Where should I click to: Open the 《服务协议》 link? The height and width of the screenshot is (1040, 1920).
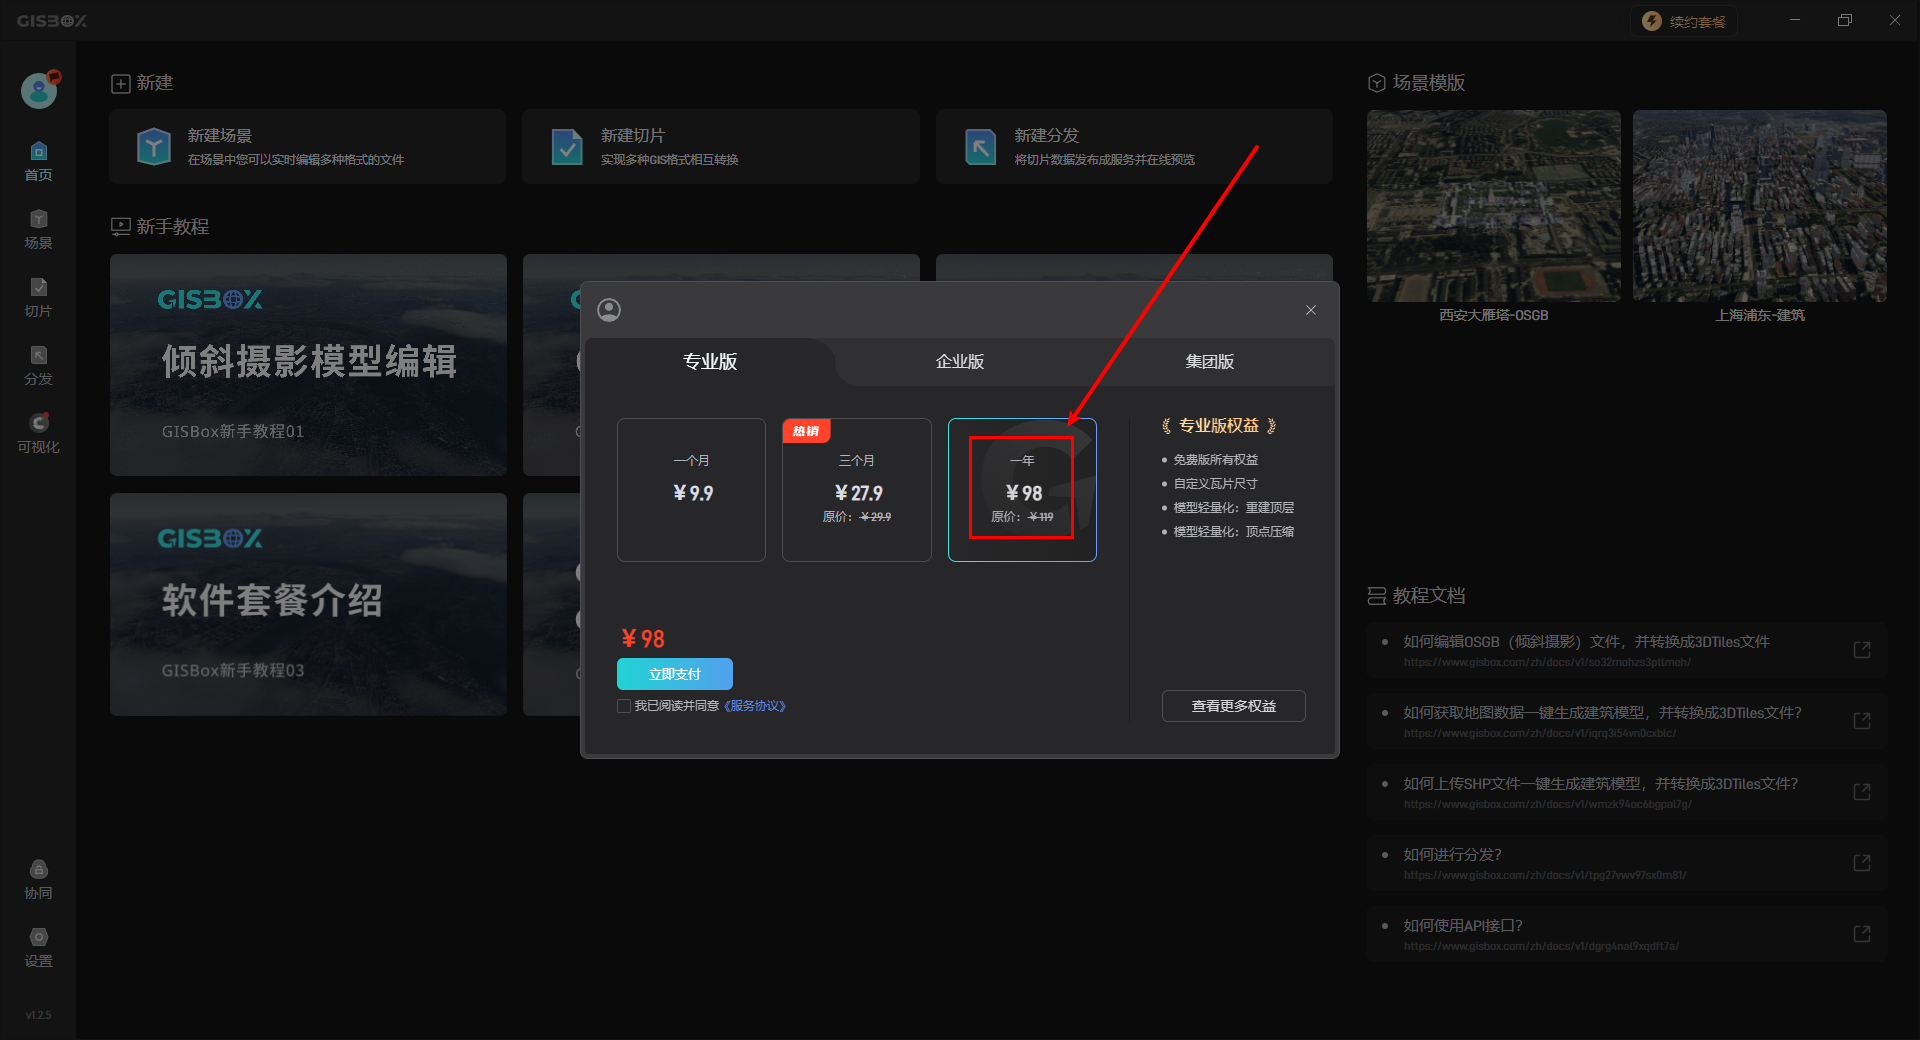click(x=755, y=706)
